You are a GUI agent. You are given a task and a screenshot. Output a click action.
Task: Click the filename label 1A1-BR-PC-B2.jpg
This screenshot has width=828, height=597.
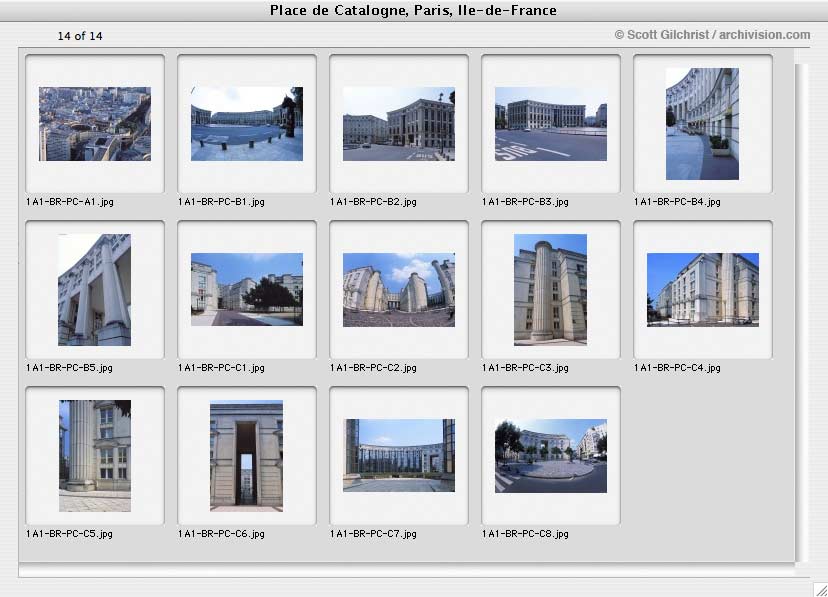373,202
